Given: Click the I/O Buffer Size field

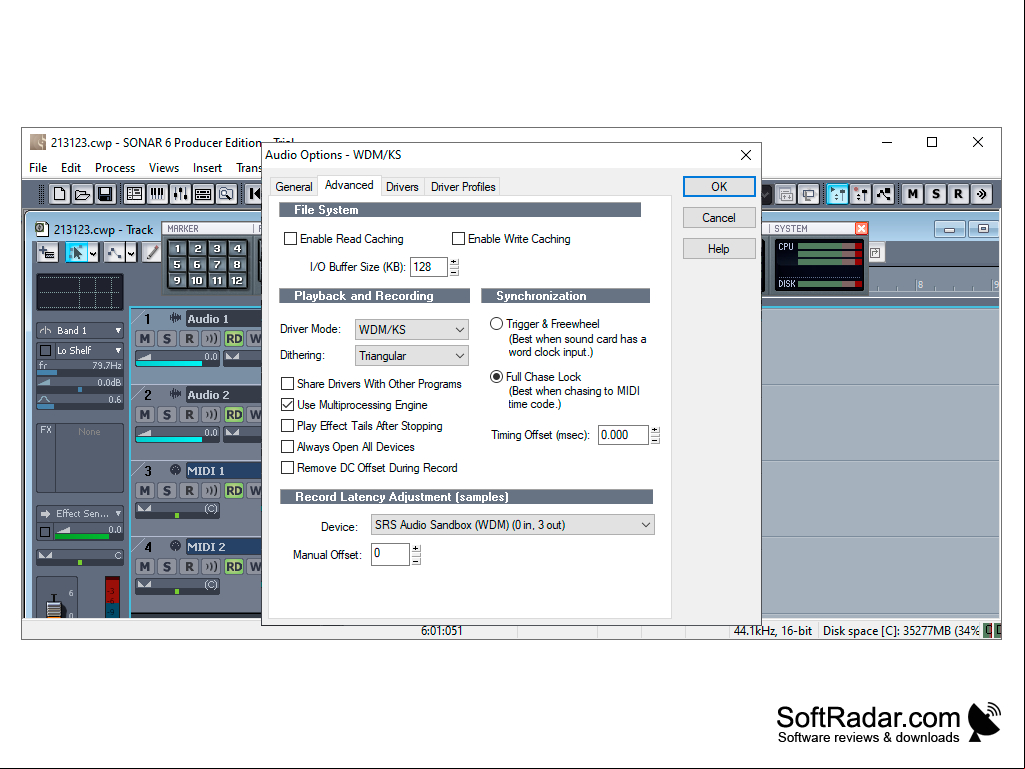Looking at the screenshot, I should click(429, 267).
